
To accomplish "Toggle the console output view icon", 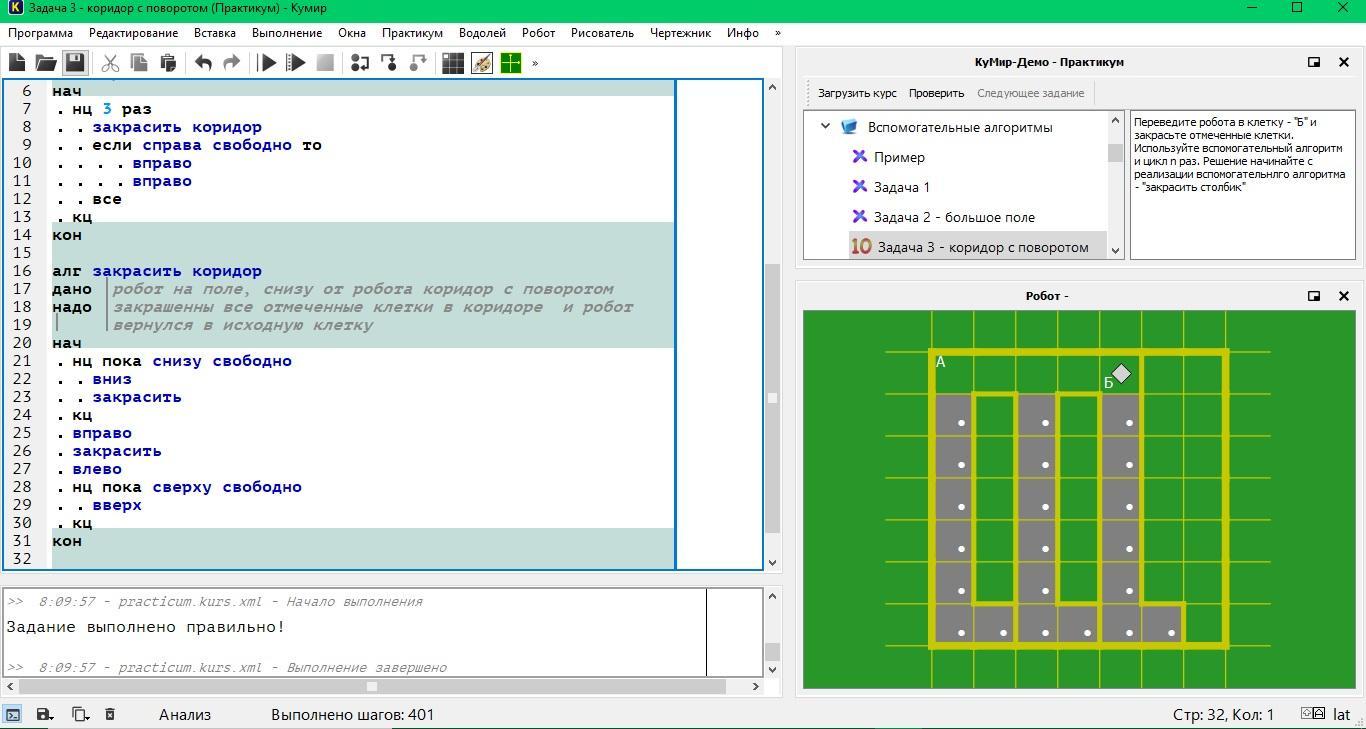I will pos(13,714).
